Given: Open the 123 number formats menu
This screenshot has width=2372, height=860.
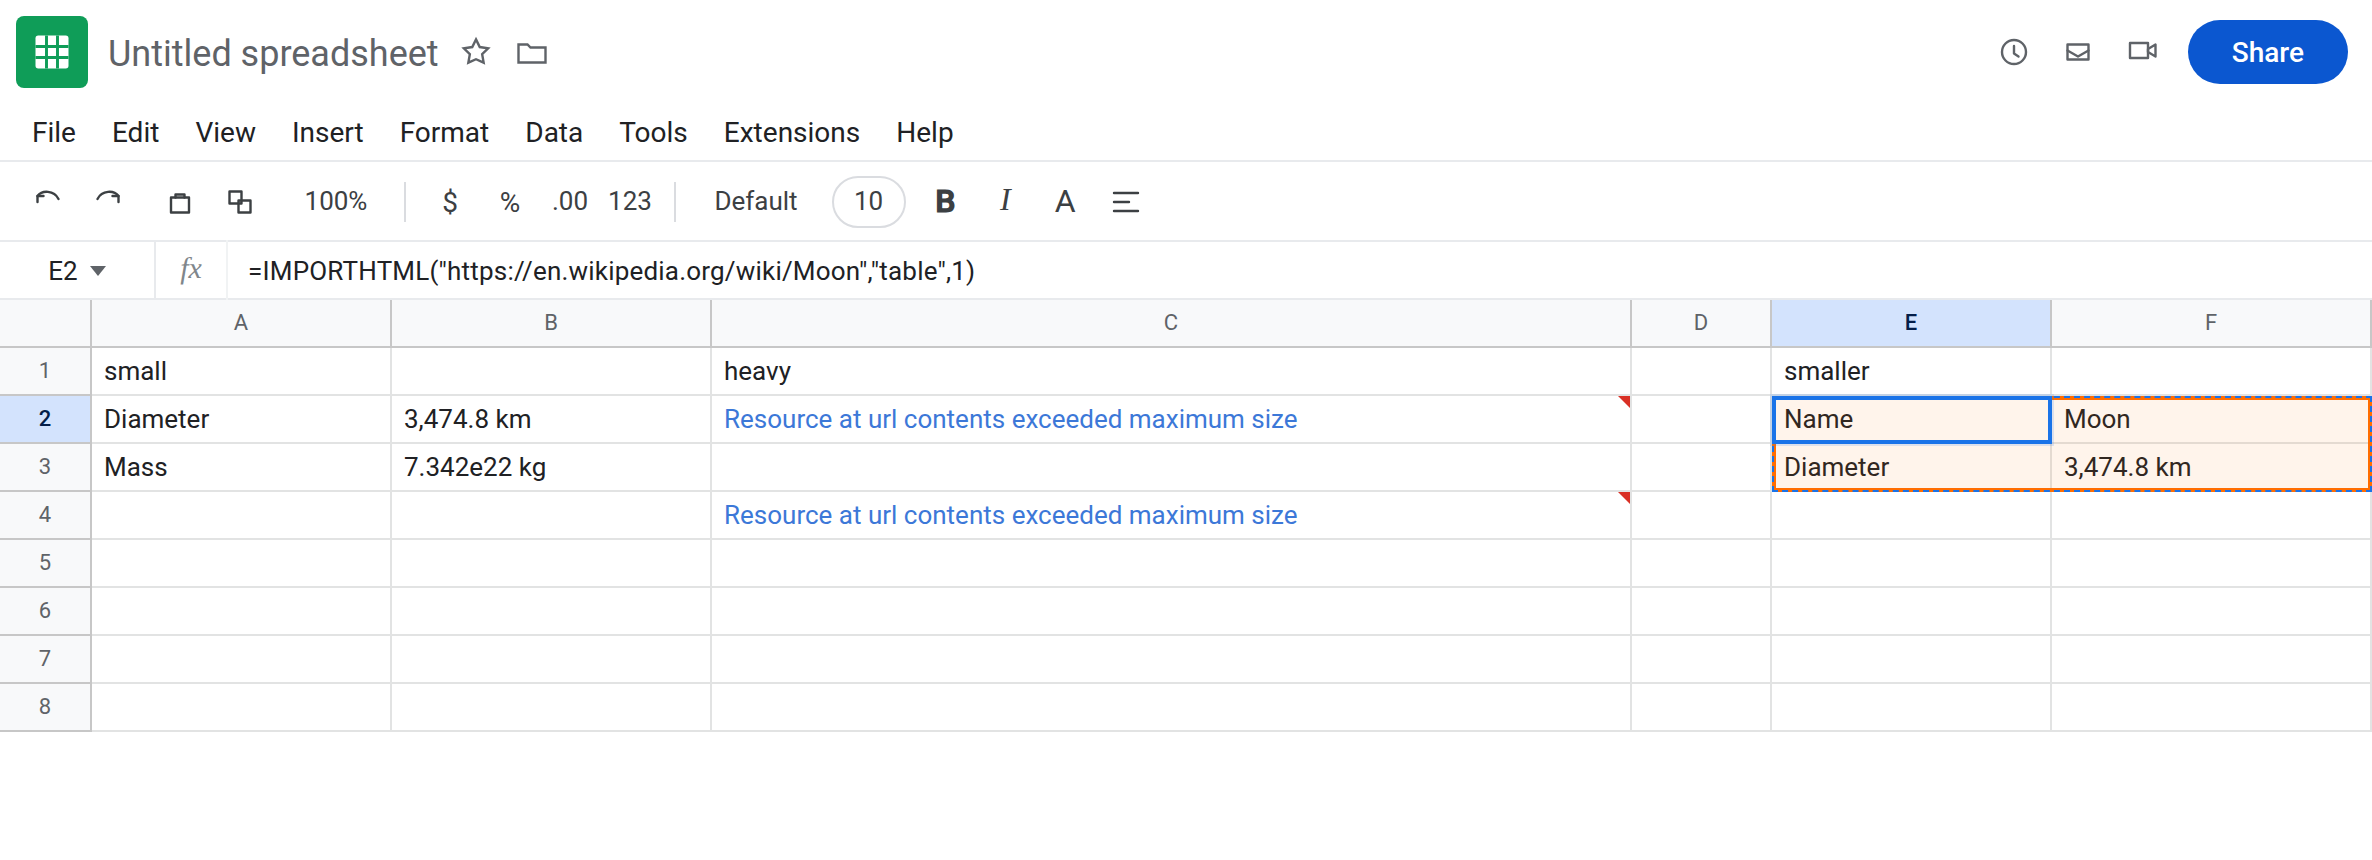Looking at the screenshot, I should [630, 202].
